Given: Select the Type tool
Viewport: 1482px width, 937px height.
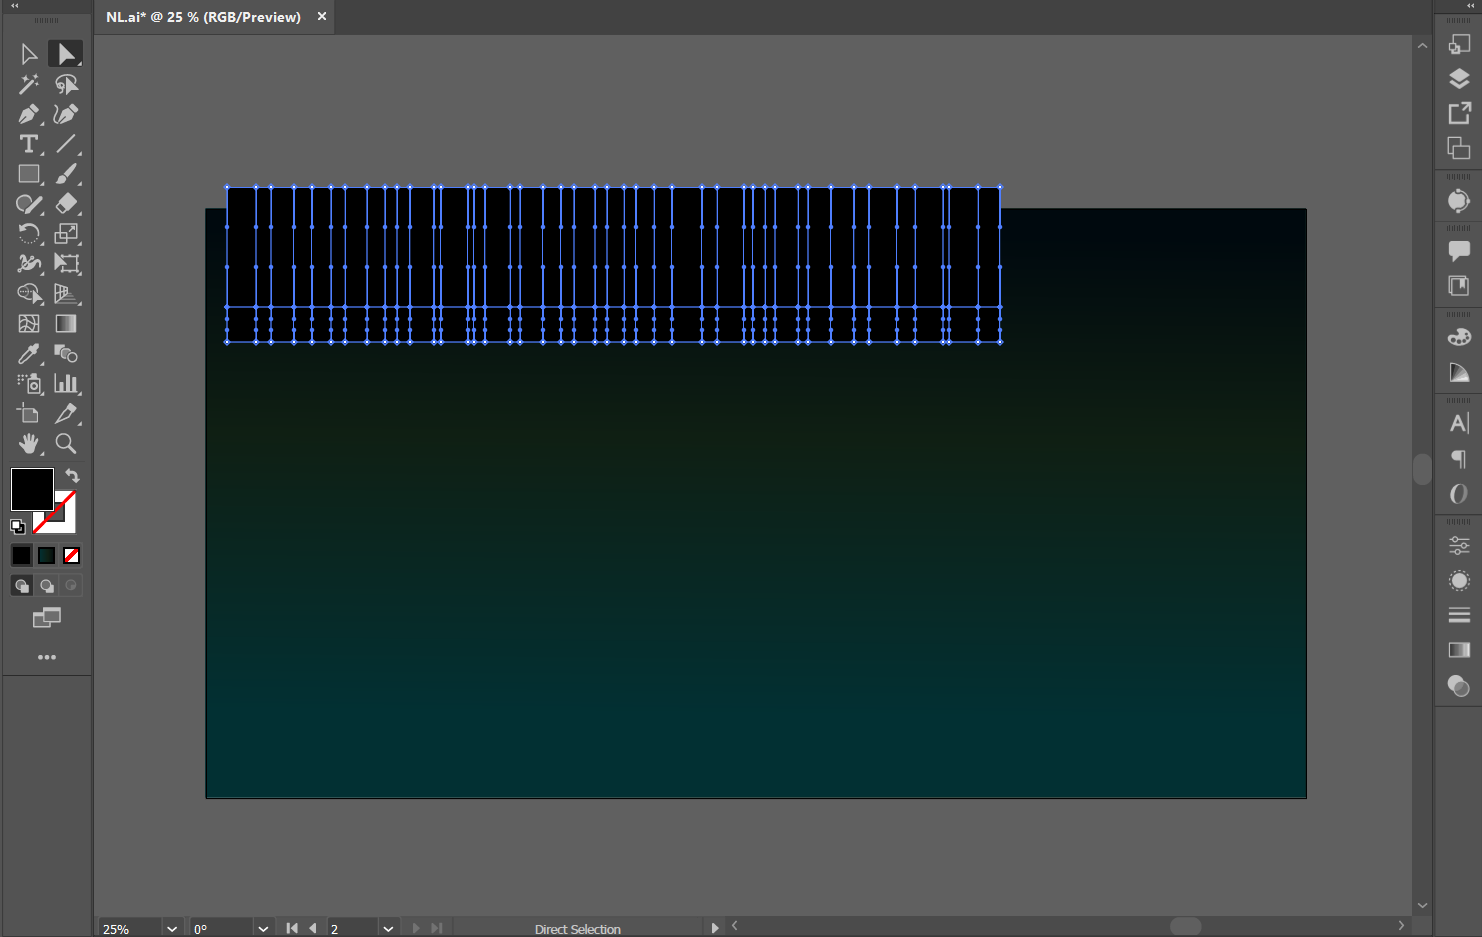Looking at the screenshot, I should tap(28, 144).
